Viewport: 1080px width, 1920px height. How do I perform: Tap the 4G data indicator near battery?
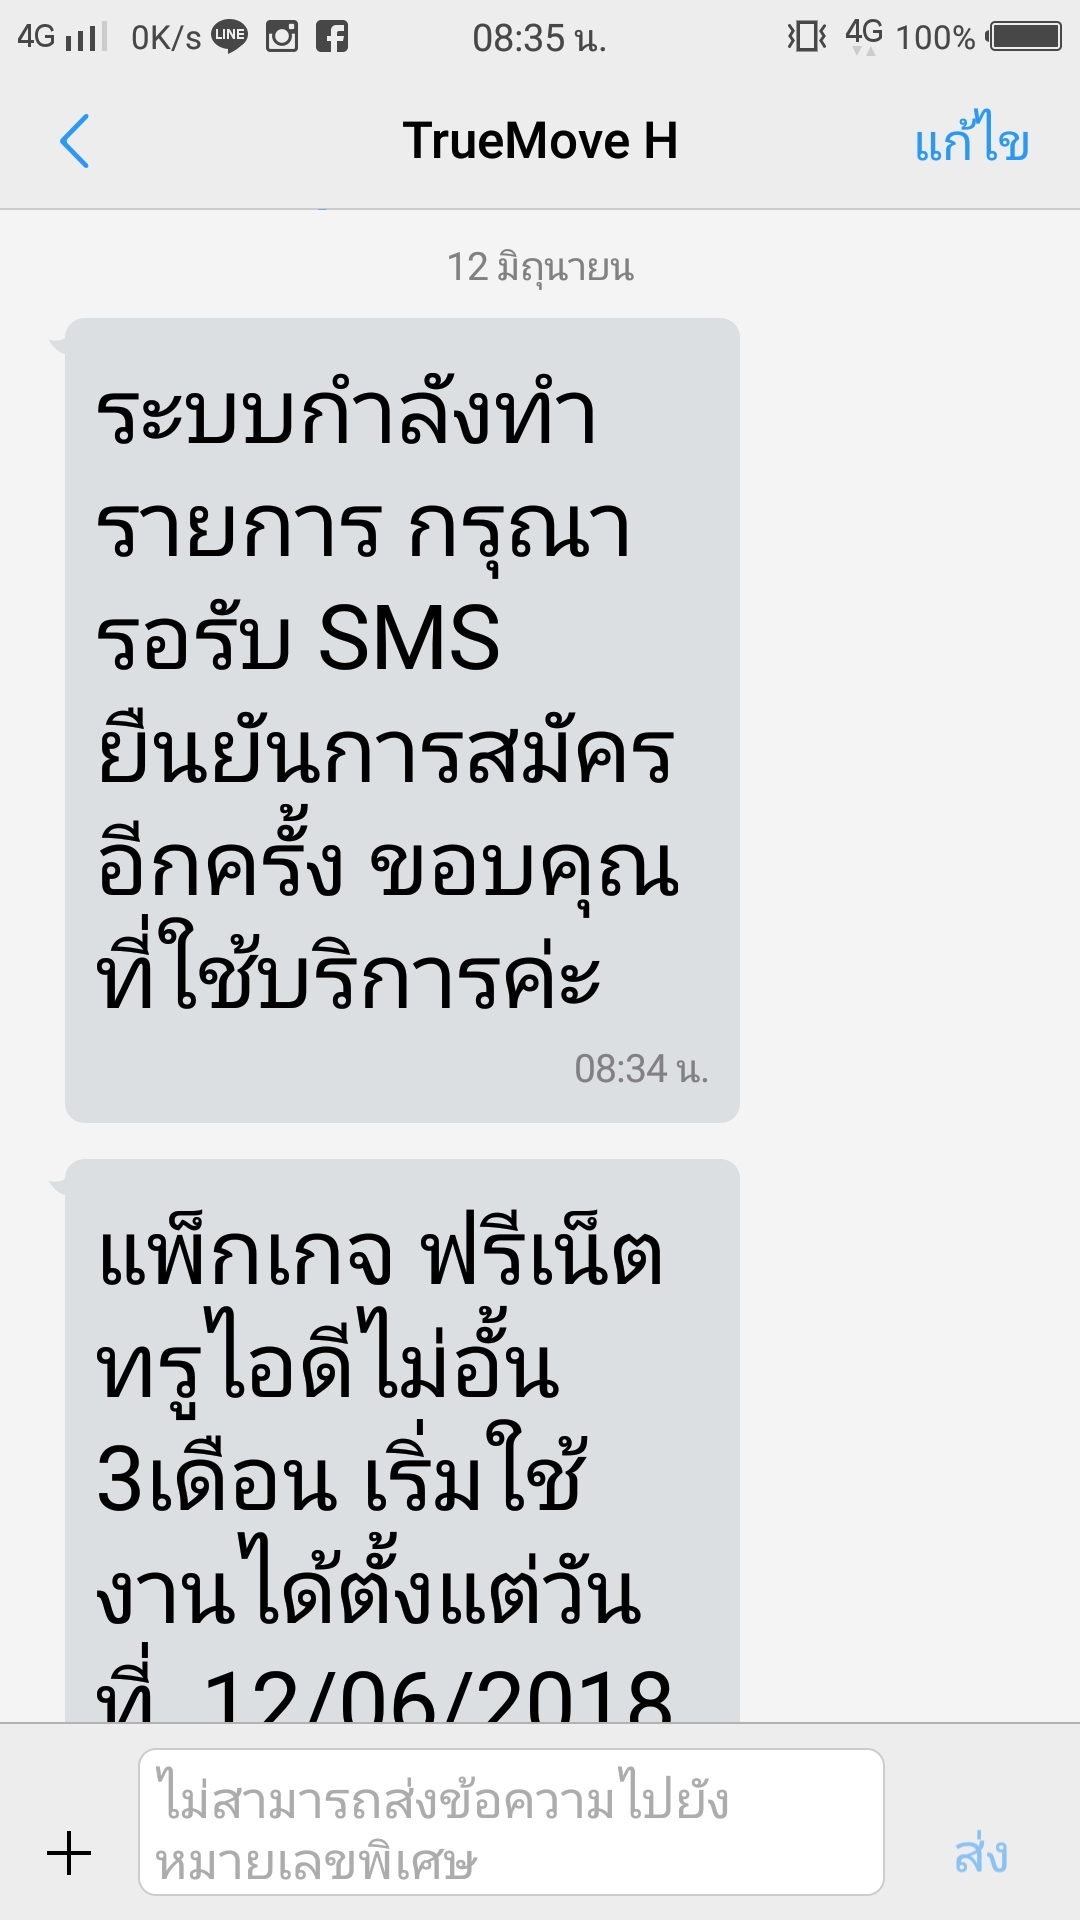[x=864, y=35]
